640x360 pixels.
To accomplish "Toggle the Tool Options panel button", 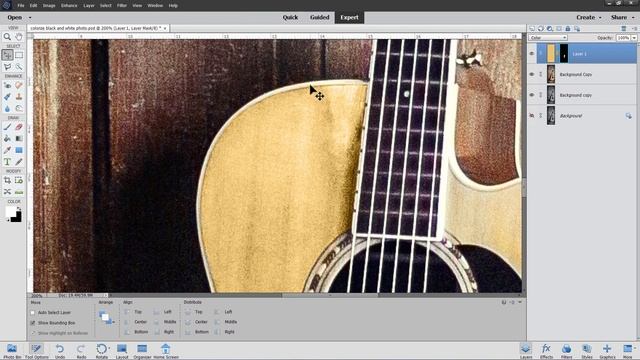I will click(x=36, y=351).
